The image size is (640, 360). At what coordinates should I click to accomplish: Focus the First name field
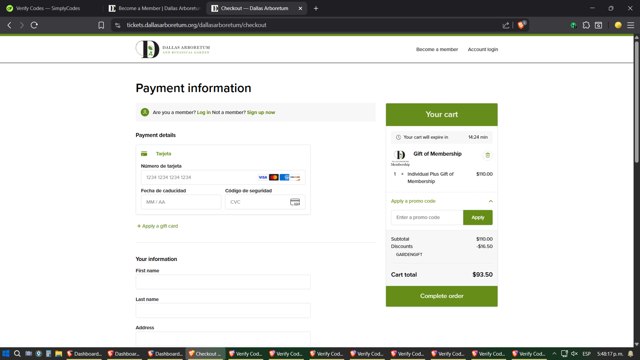[x=223, y=282]
